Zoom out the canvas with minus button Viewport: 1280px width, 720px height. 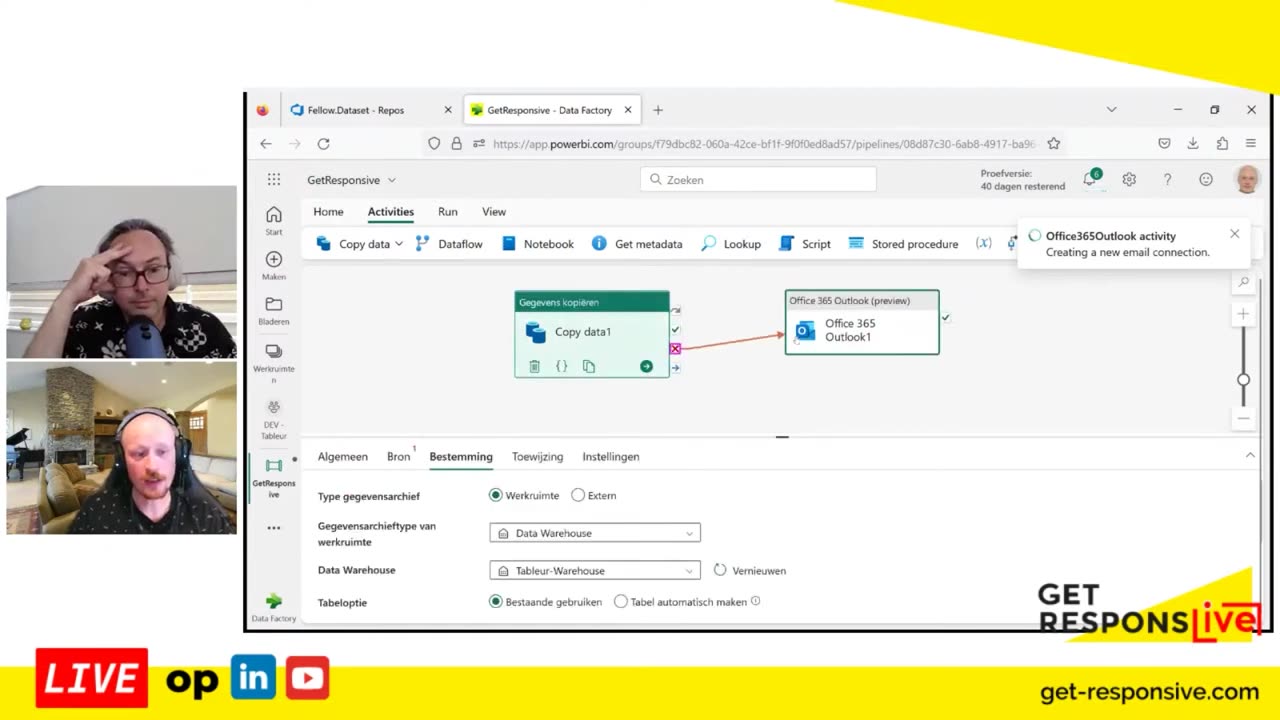click(1244, 418)
